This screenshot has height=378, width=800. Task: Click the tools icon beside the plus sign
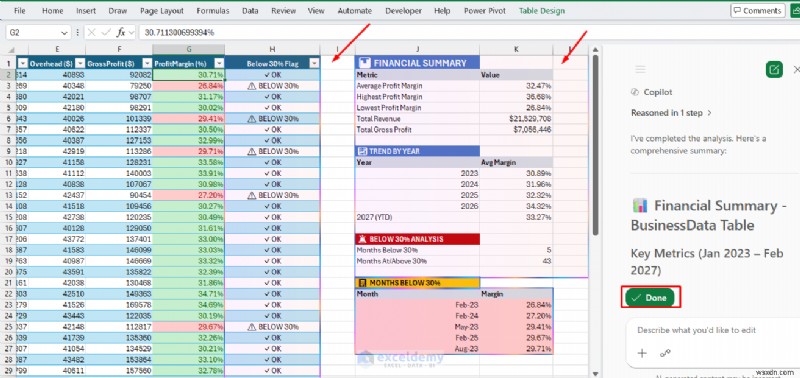point(665,353)
